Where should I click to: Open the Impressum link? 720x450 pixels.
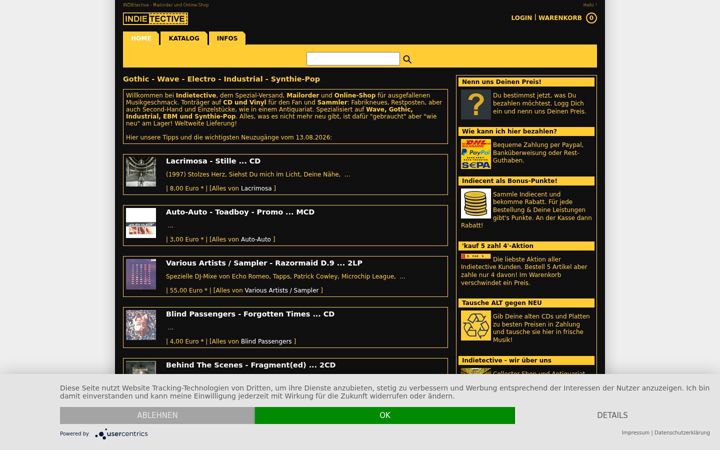click(636, 433)
